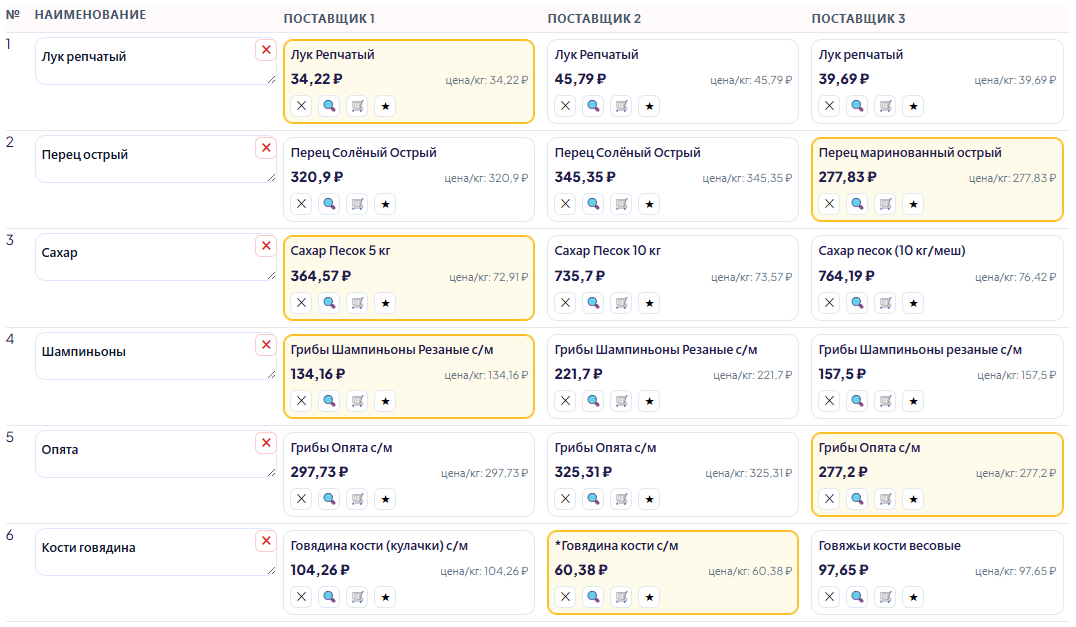
Task: Select supplier 2's Грибы Шампиньоны Резаные card
Action: (x=672, y=361)
